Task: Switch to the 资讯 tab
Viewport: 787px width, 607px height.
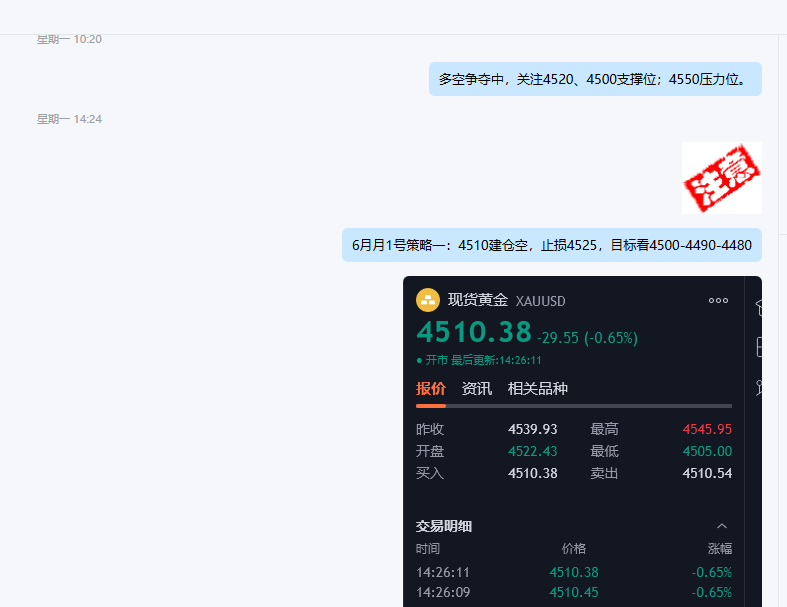Action: pyautogui.click(x=476, y=389)
